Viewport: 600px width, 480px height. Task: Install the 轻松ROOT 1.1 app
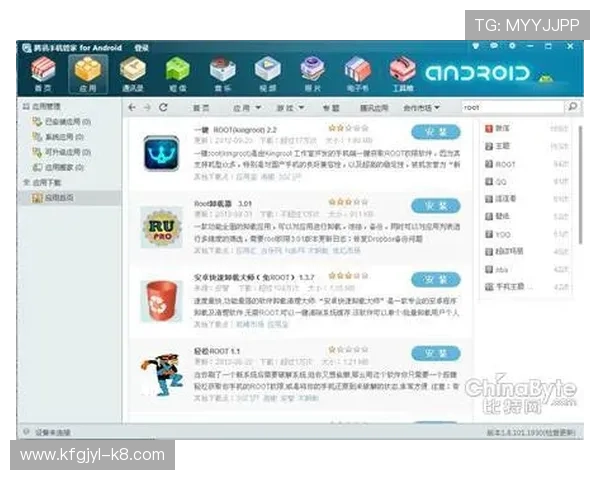pos(436,353)
